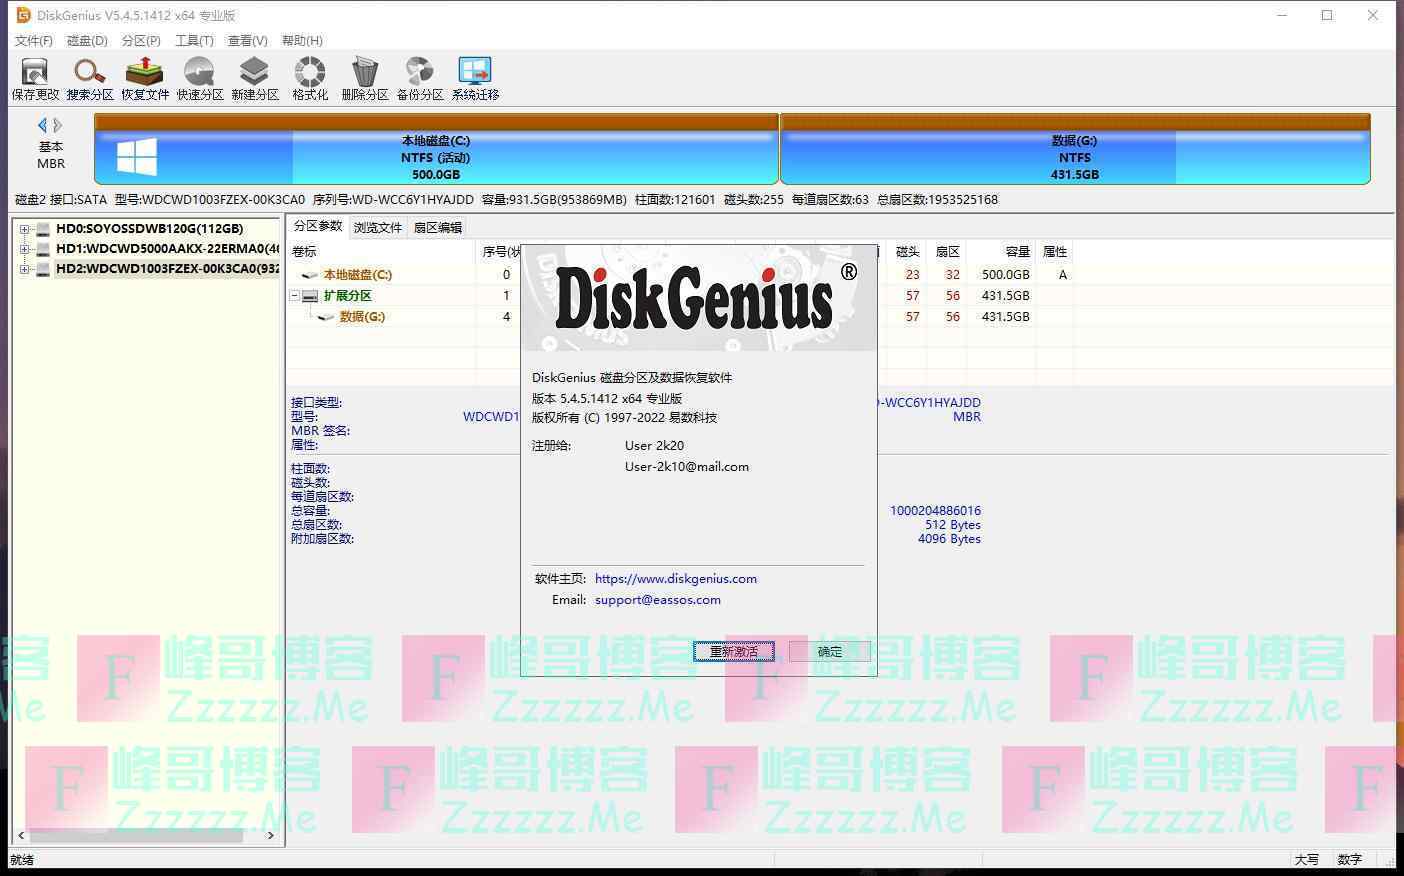Screen dimensions: 1404x876
Task: Open Backup Partition (备份分区) tool
Action: point(420,79)
